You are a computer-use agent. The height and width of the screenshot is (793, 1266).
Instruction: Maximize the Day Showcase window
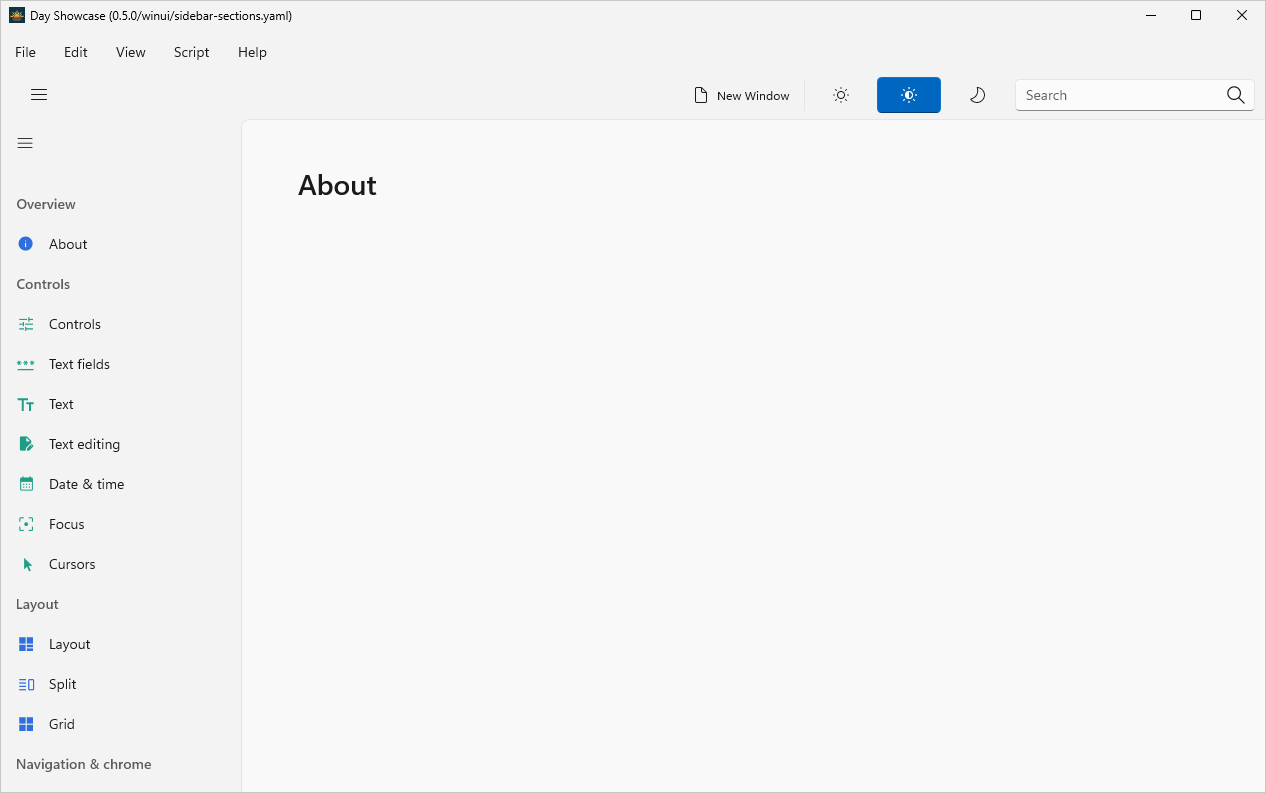[1196, 15]
